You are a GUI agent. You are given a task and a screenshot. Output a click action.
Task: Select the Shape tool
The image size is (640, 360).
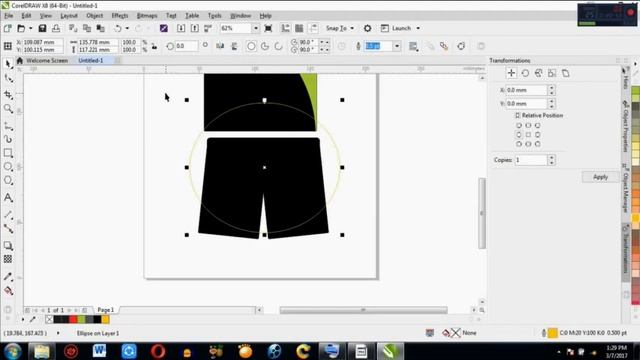8,78
